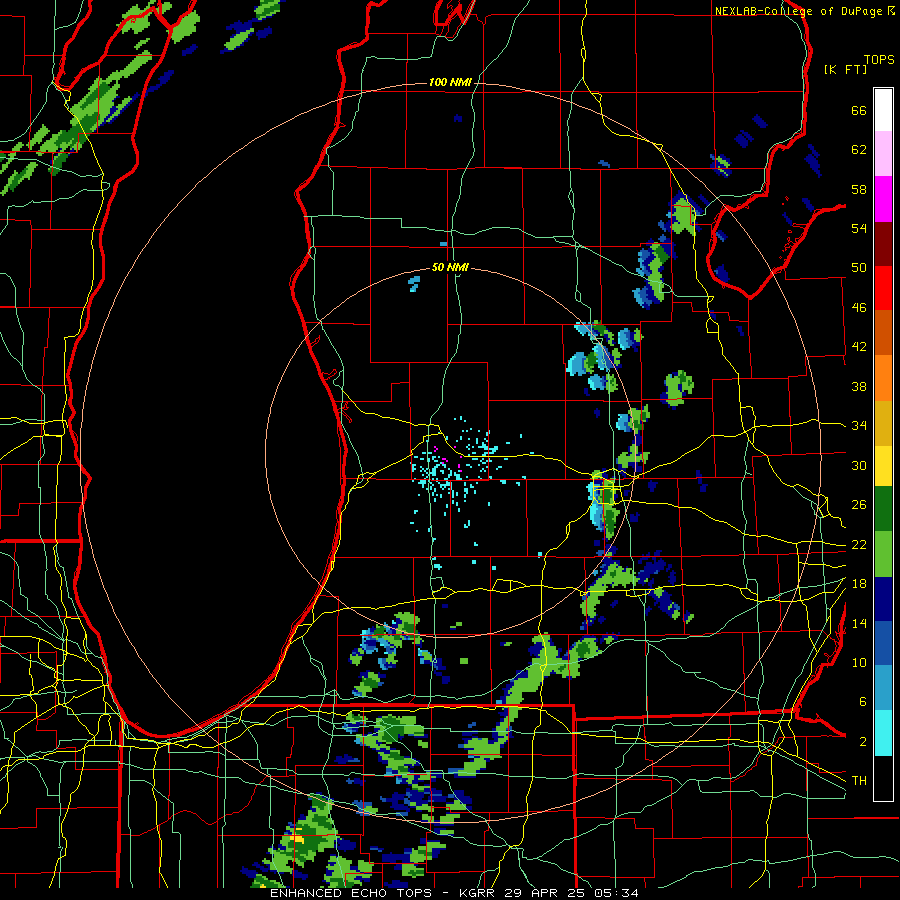Click the 66 legend value
Viewport: 900px width, 900px height.
coord(859,111)
